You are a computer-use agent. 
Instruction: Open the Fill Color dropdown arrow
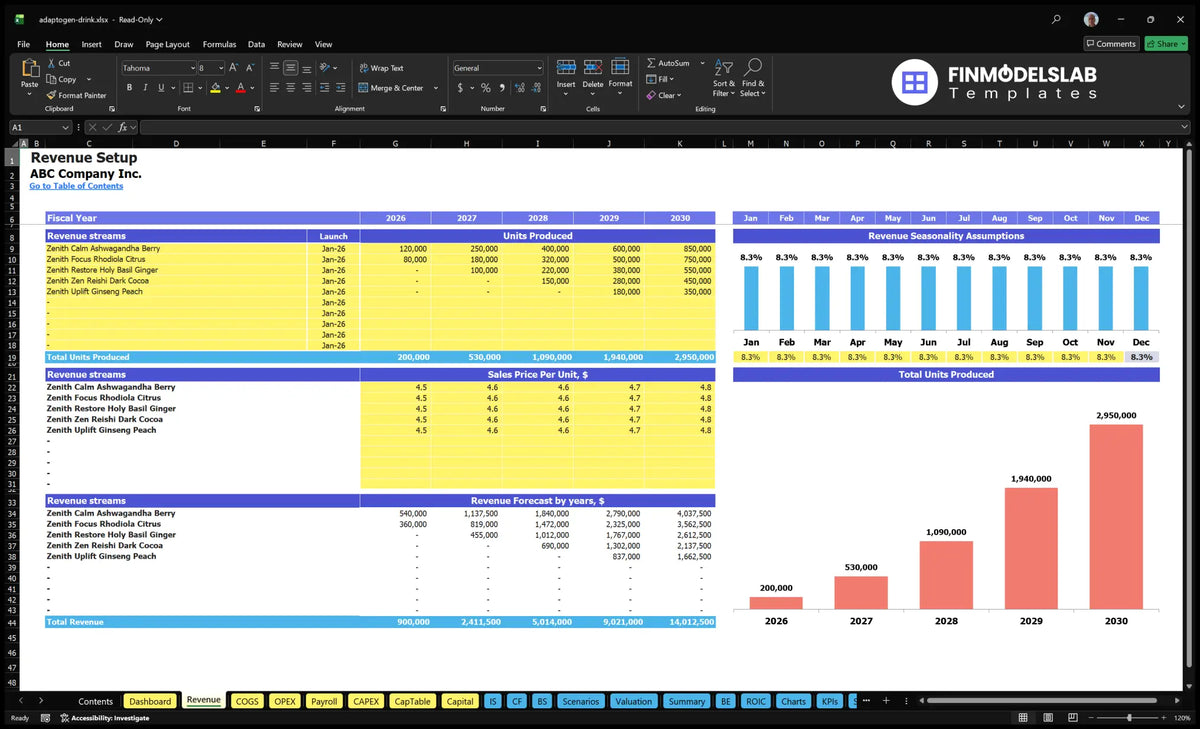(226, 88)
